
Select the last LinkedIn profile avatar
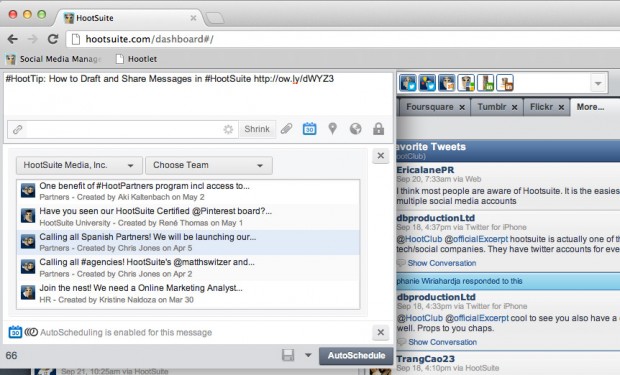[505, 83]
